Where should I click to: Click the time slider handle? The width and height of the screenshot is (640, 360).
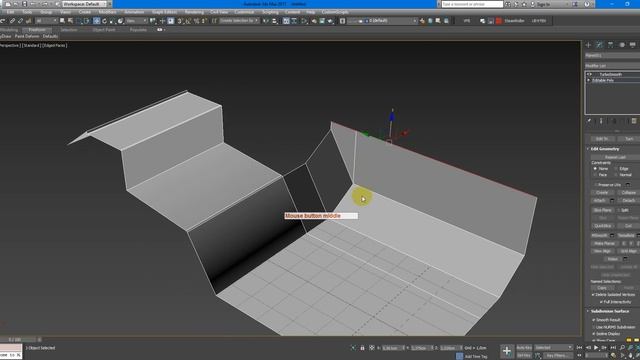tap(18, 340)
